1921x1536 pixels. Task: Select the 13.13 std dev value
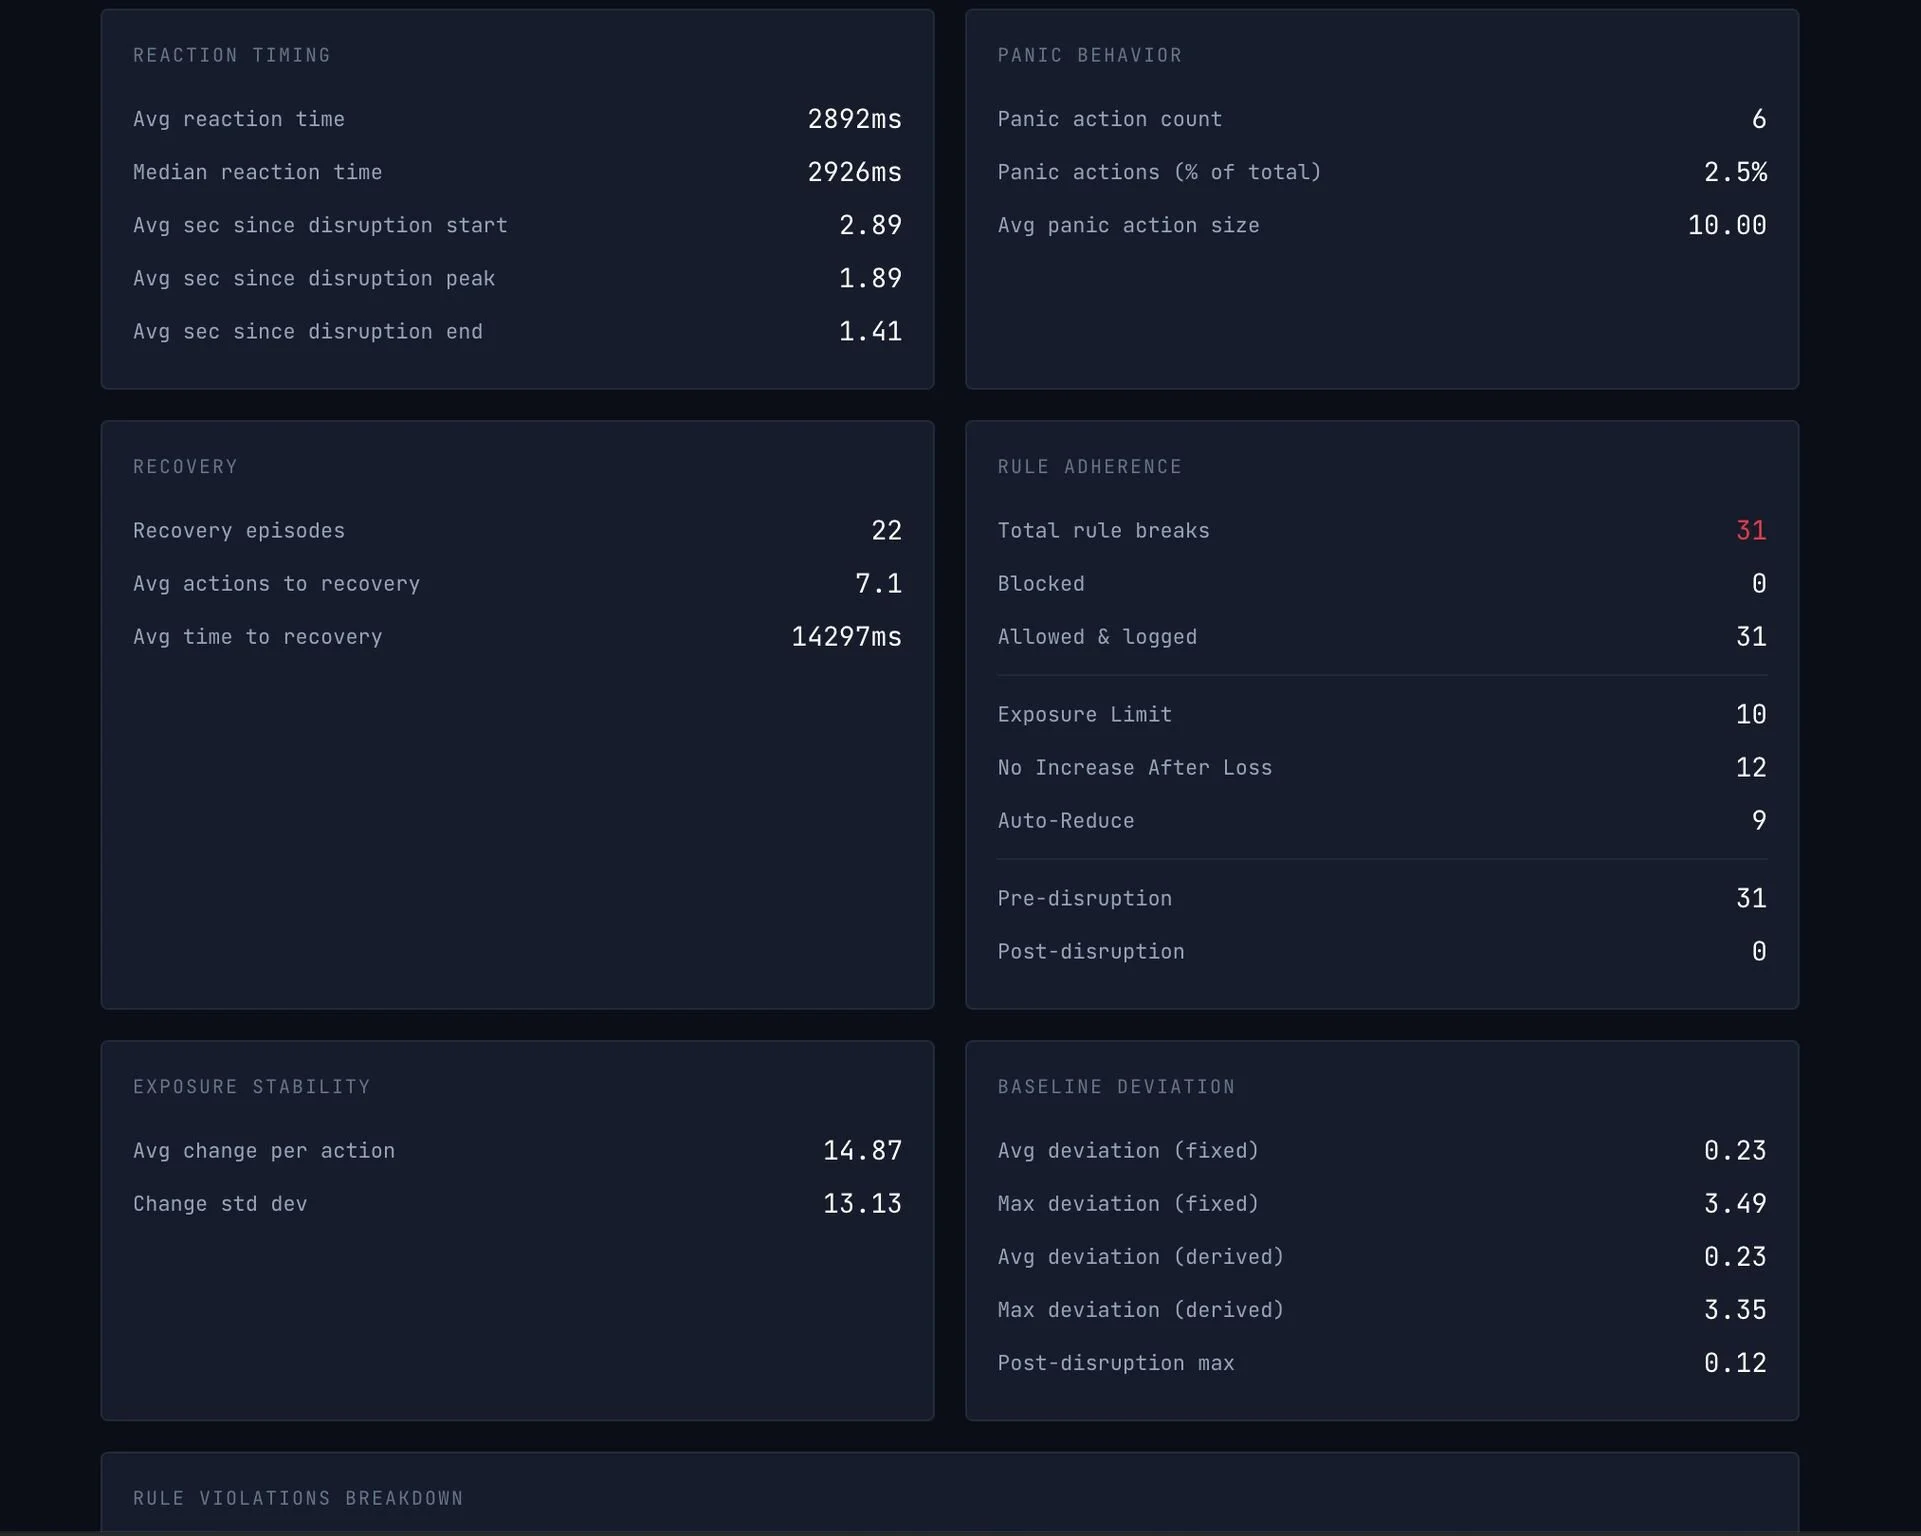click(x=862, y=1204)
